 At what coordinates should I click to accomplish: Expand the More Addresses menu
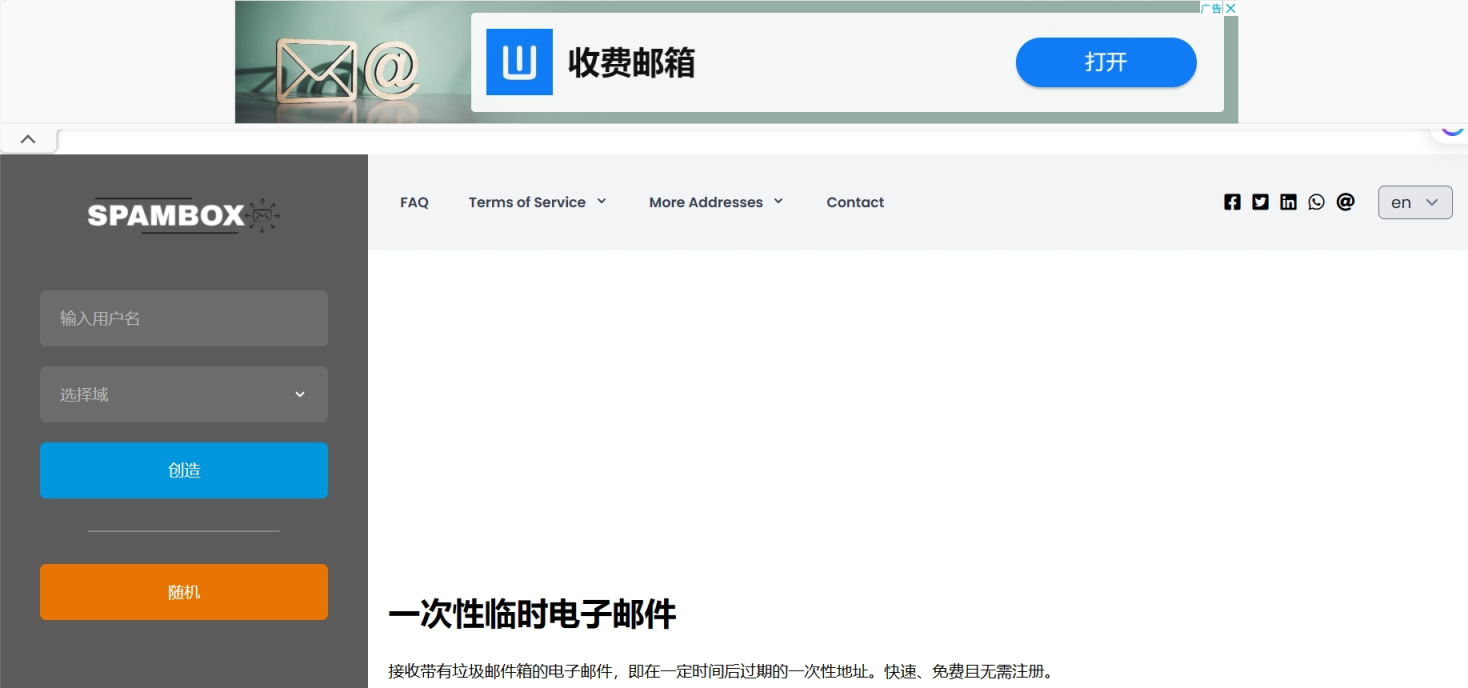pyautogui.click(x=715, y=202)
